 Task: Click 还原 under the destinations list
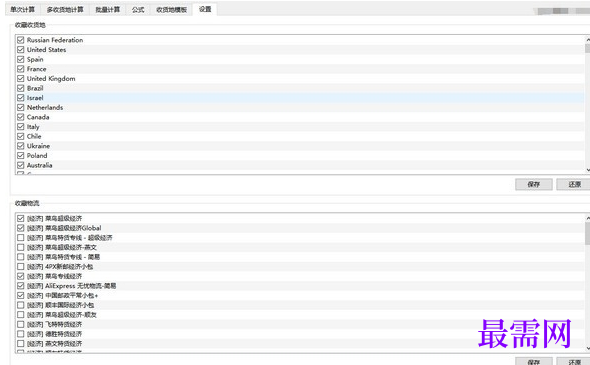[573, 184]
